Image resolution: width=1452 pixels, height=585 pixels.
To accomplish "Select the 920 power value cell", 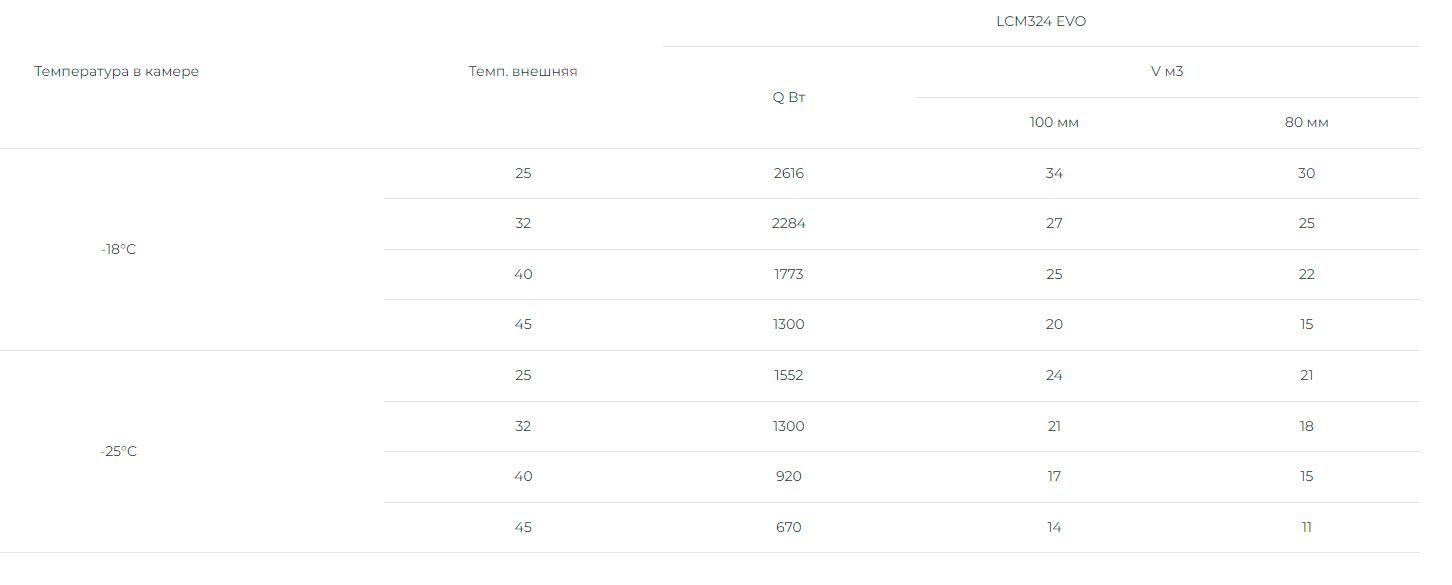I will click(789, 477).
